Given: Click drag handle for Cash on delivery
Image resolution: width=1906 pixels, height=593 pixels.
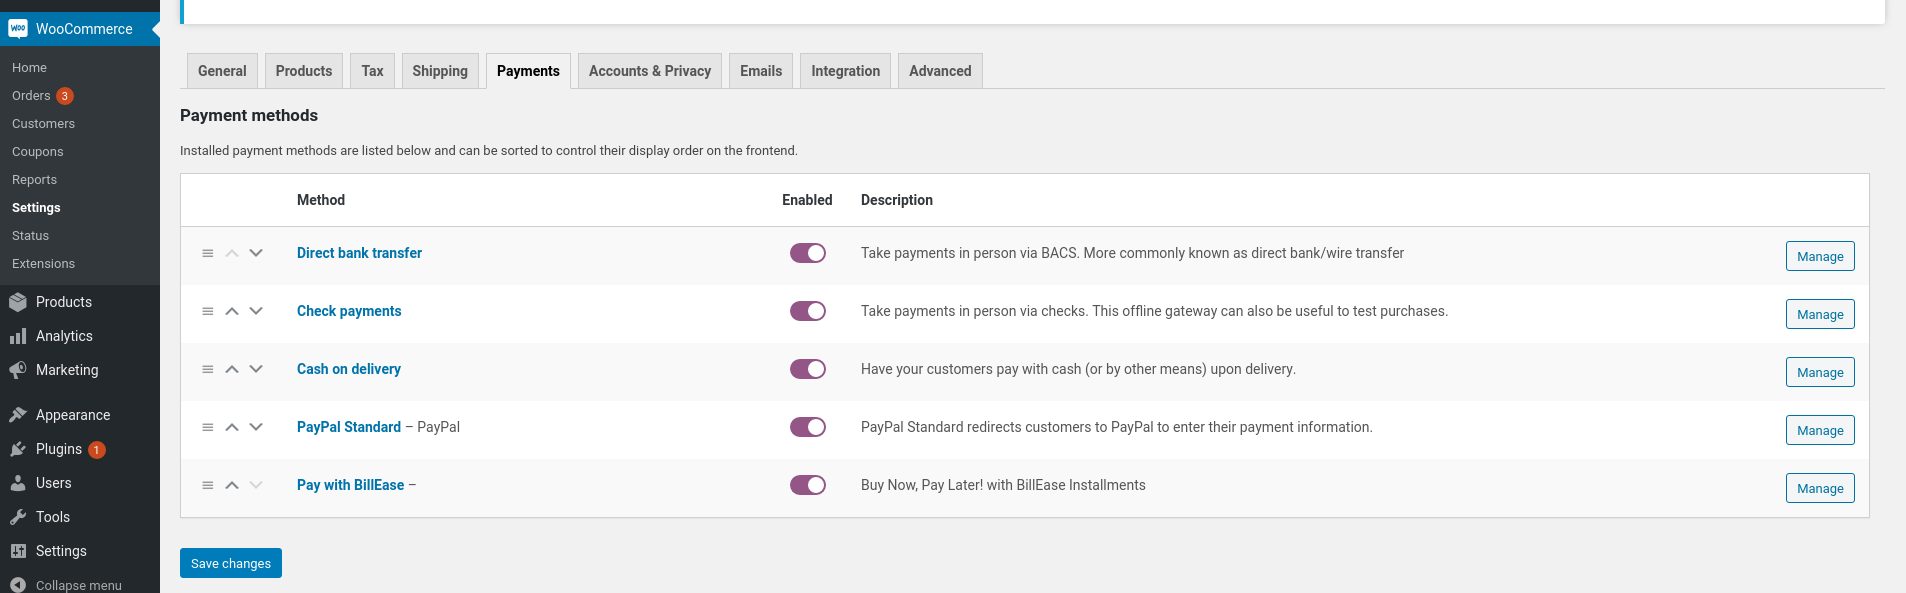Looking at the screenshot, I should click(x=208, y=369).
